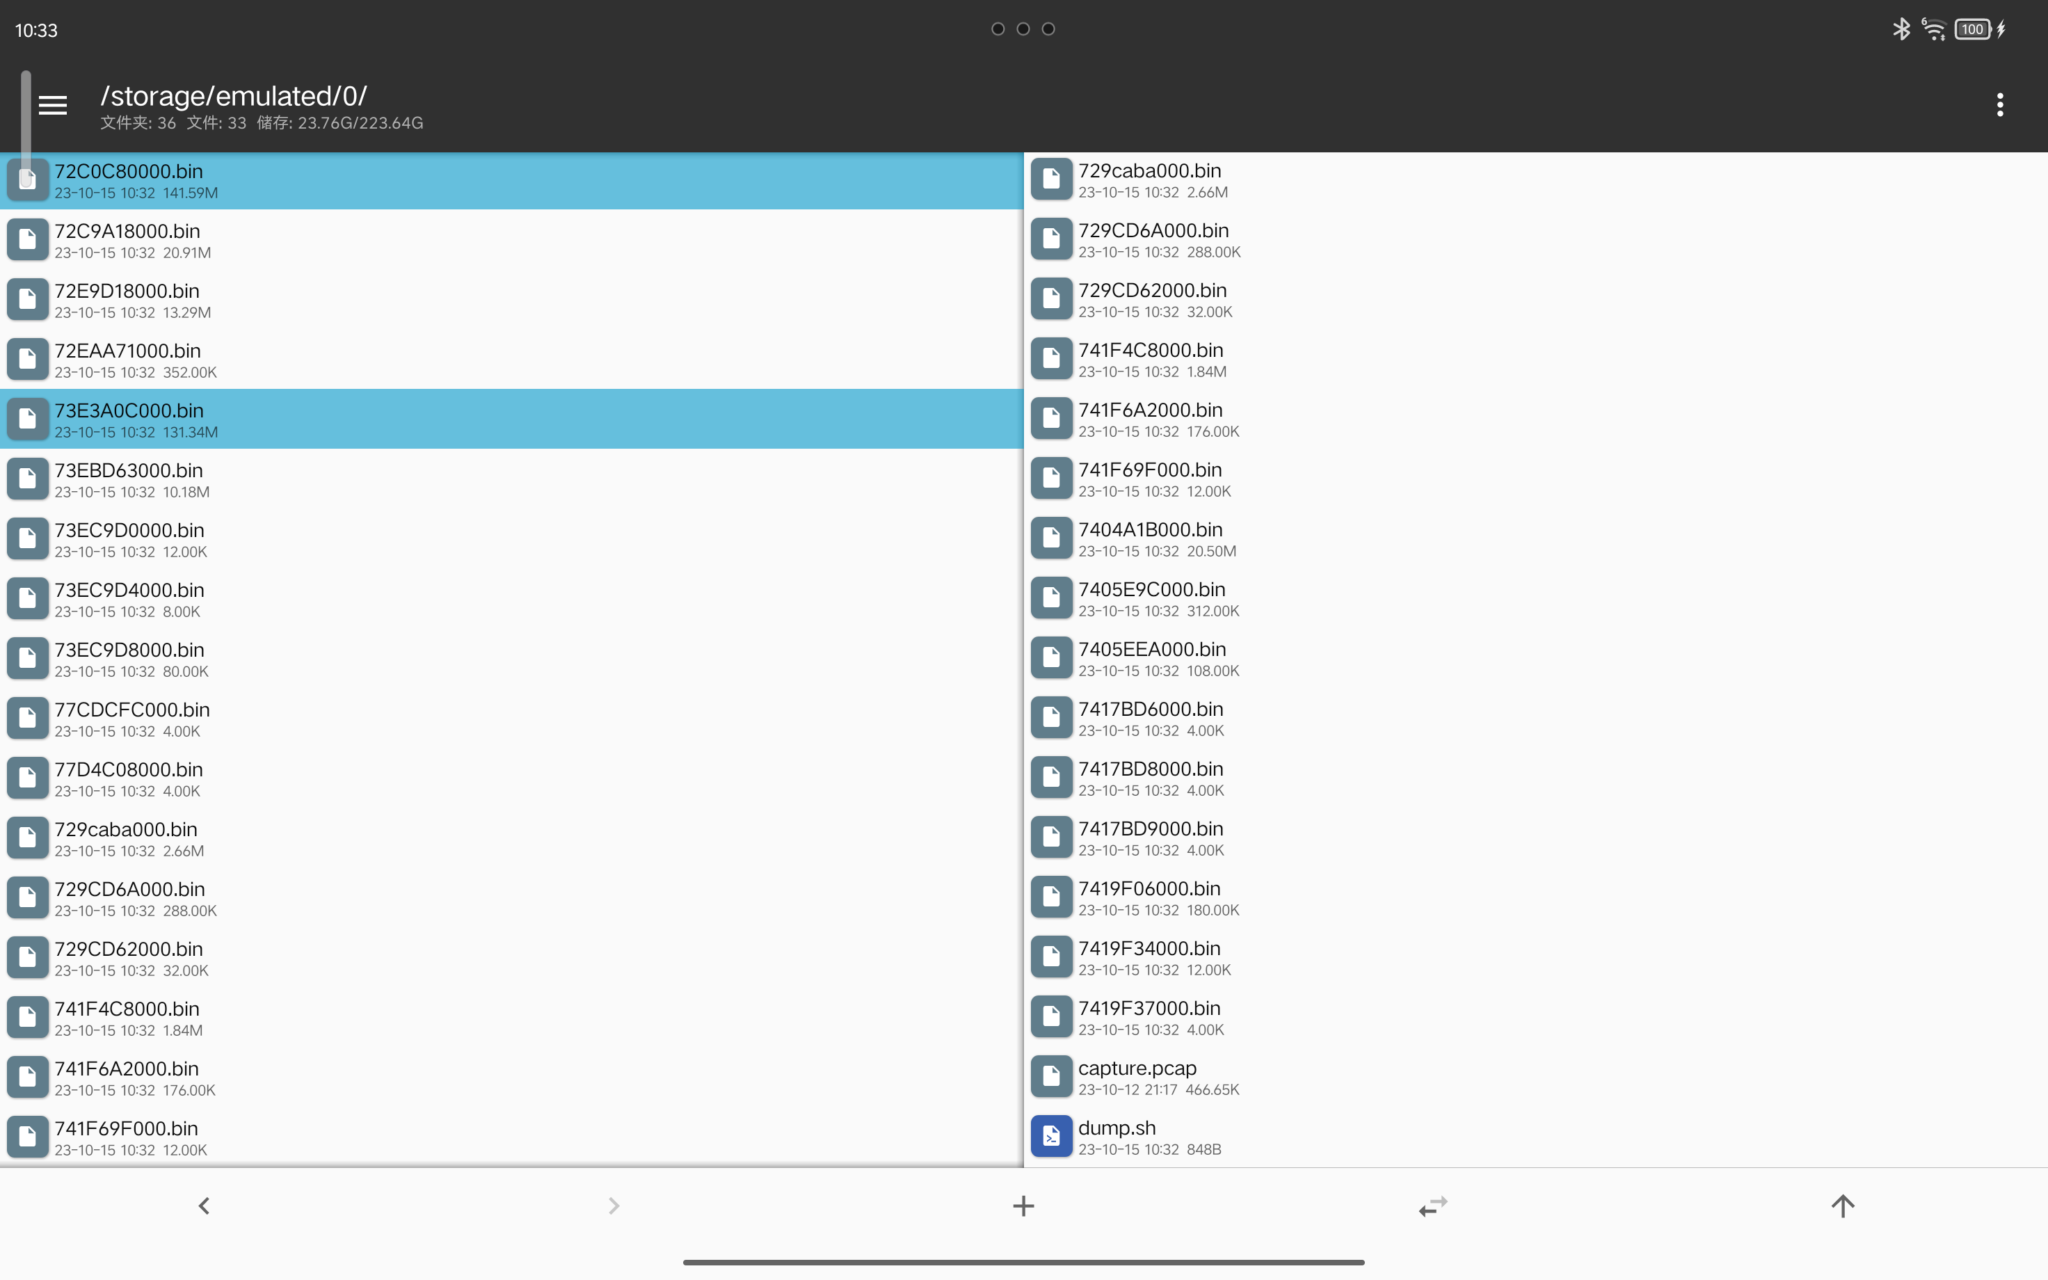The width and height of the screenshot is (2048, 1280).
Task: Click file icon of 7419F06000.bin
Action: click(x=1051, y=897)
